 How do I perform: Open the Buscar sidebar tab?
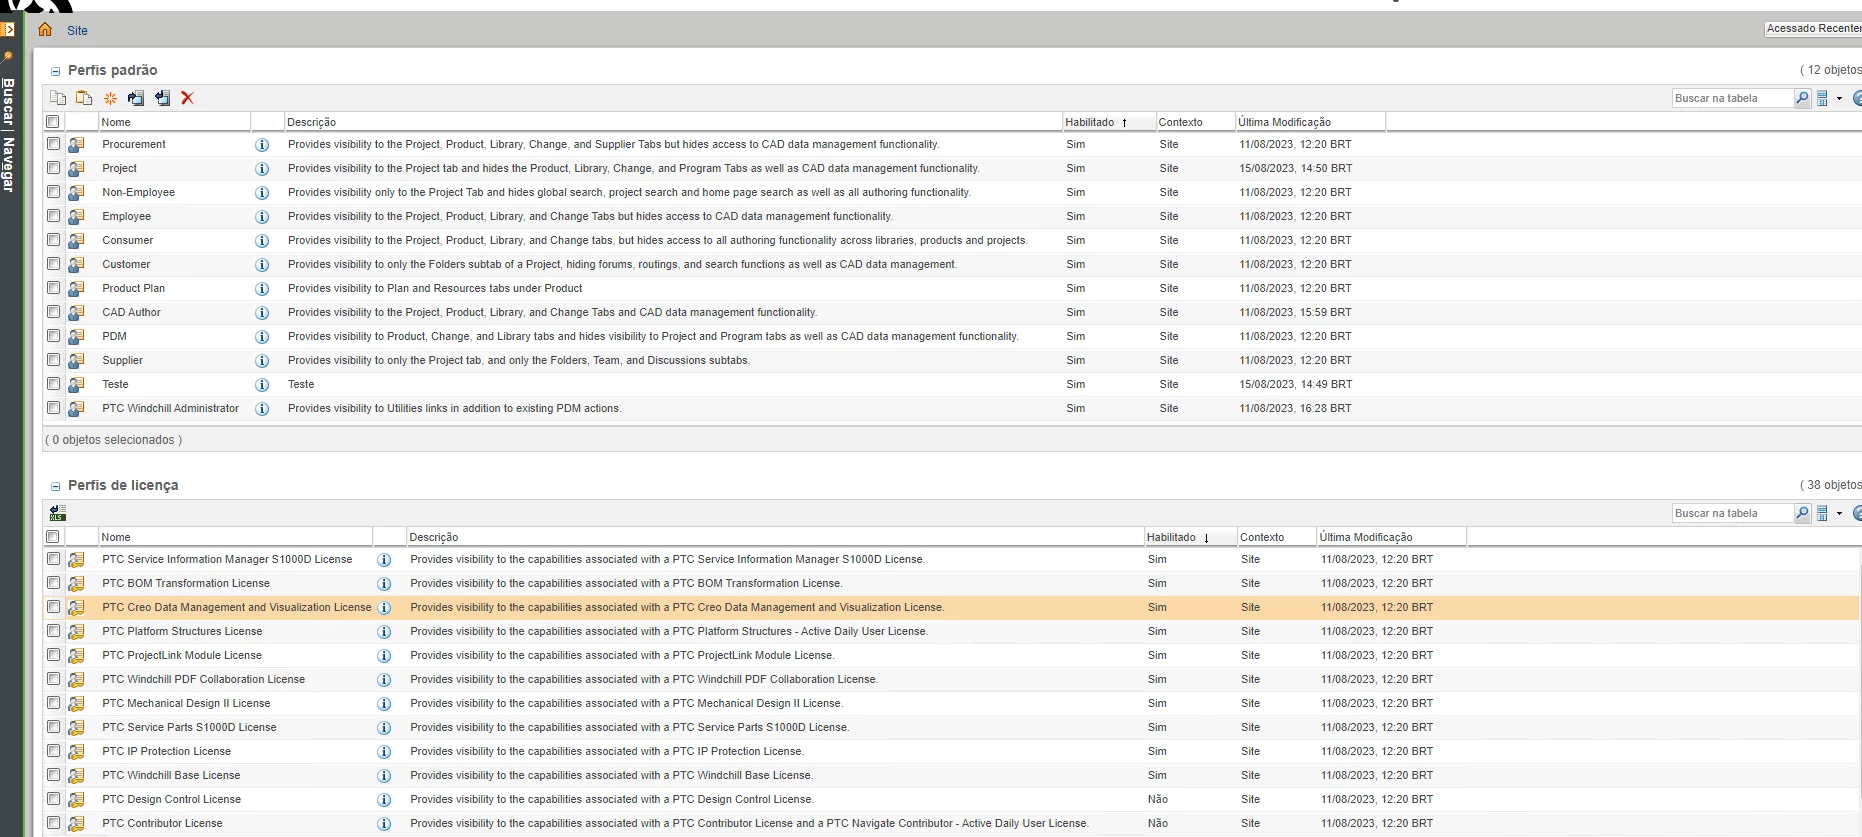click(x=8, y=101)
